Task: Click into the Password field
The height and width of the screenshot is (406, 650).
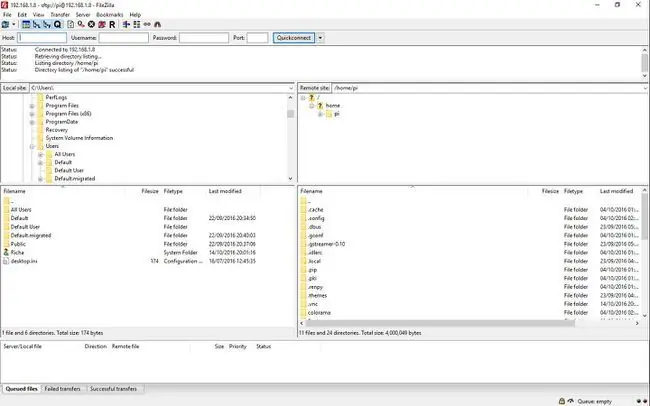Action: 204,38
